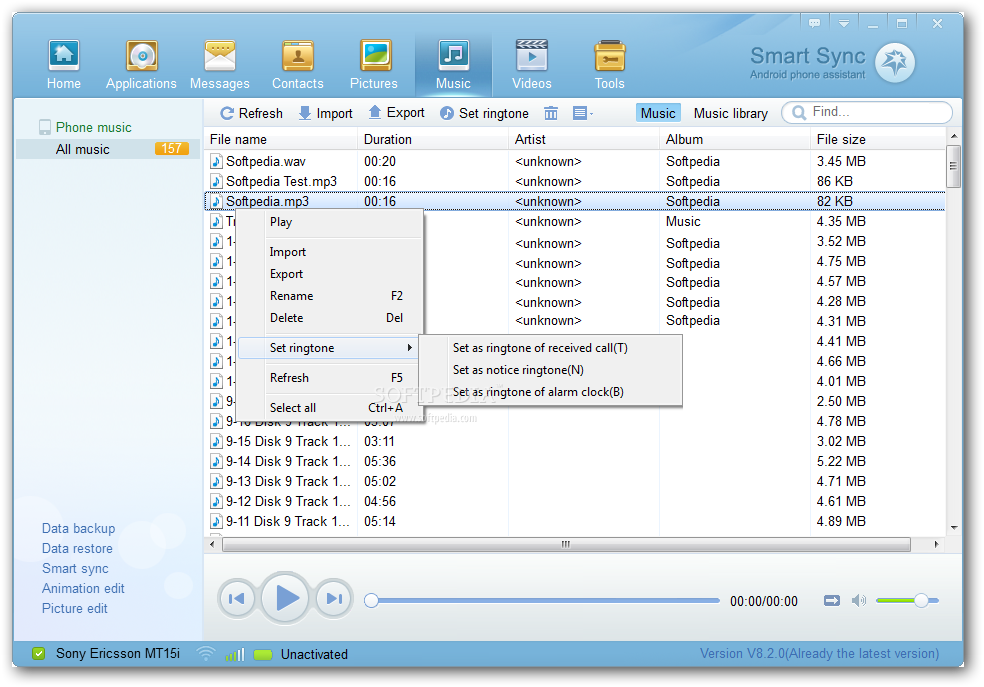Select All music in the sidebar

coord(107,149)
